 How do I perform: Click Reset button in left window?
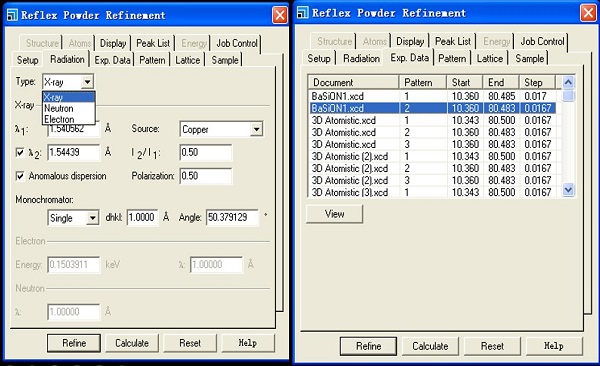(190, 343)
